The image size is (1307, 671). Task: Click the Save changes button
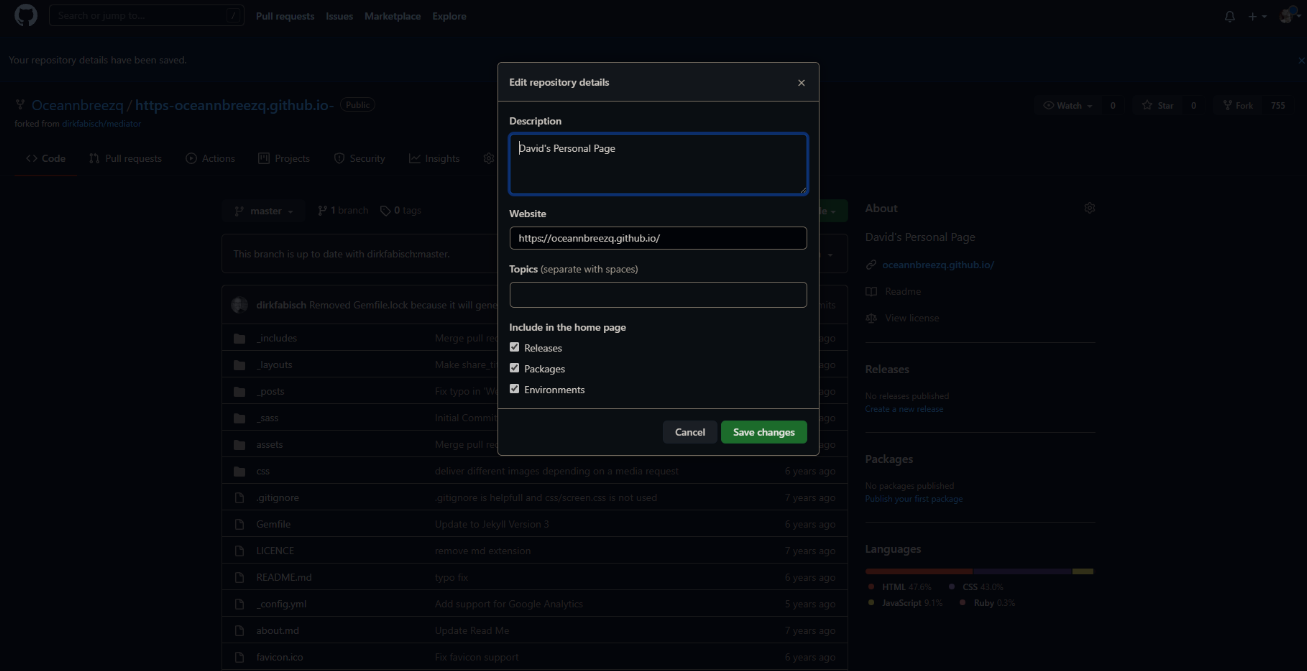(763, 432)
